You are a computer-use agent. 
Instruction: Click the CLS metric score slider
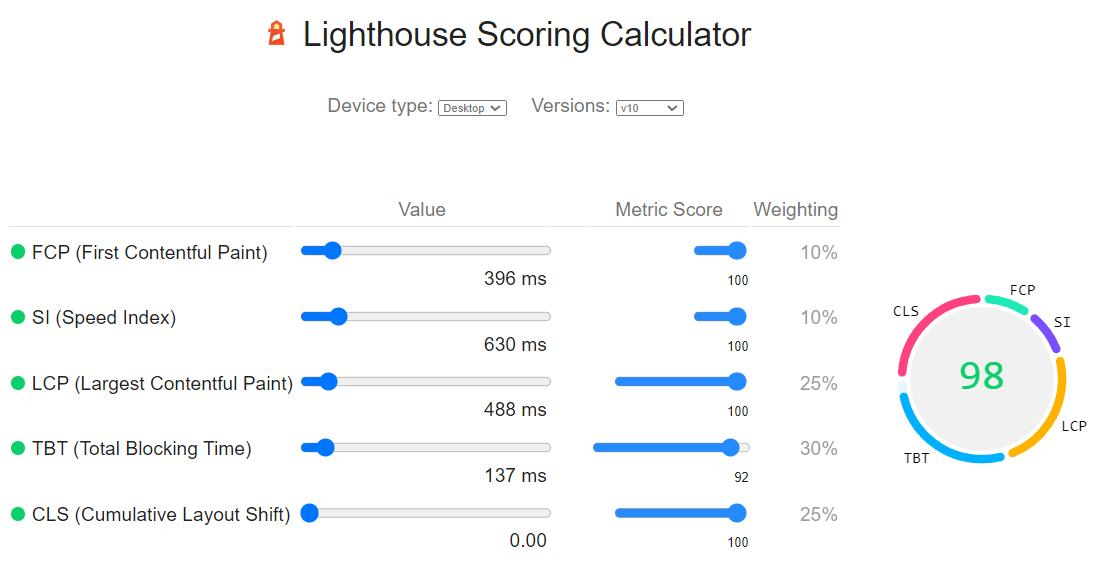click(x=681, y=513)
